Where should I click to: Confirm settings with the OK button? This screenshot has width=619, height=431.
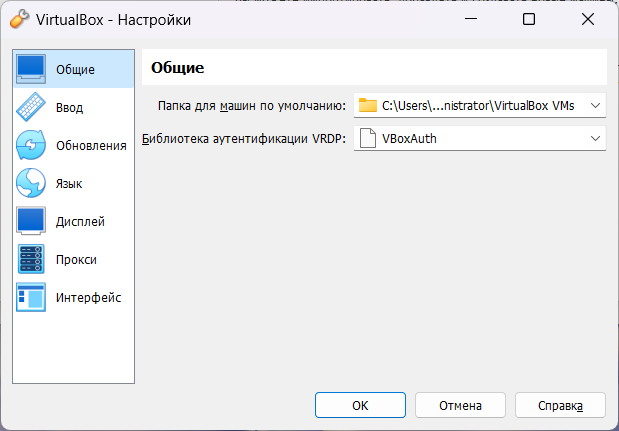click(360, 405)
